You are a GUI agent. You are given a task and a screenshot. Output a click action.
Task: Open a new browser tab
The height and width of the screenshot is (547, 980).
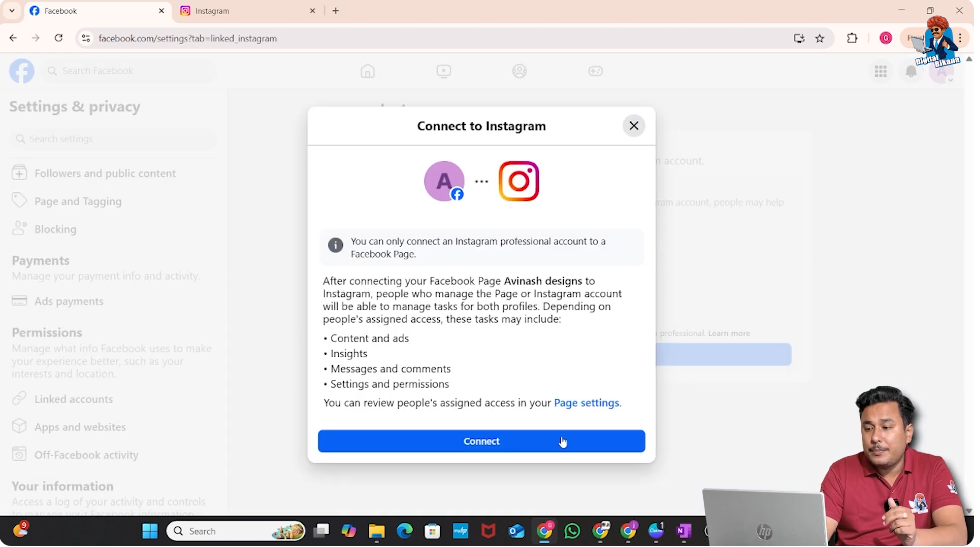coord(336,11)
